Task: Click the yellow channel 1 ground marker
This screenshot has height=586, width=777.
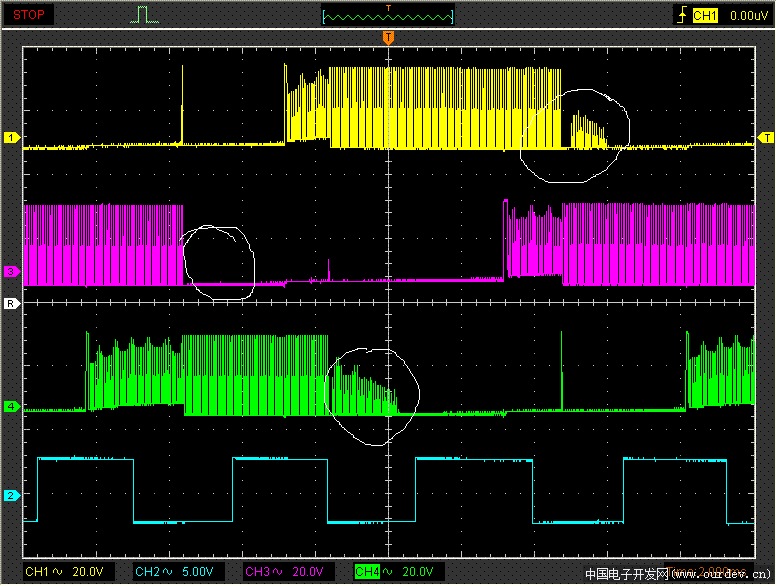Action: coord(12,137)
